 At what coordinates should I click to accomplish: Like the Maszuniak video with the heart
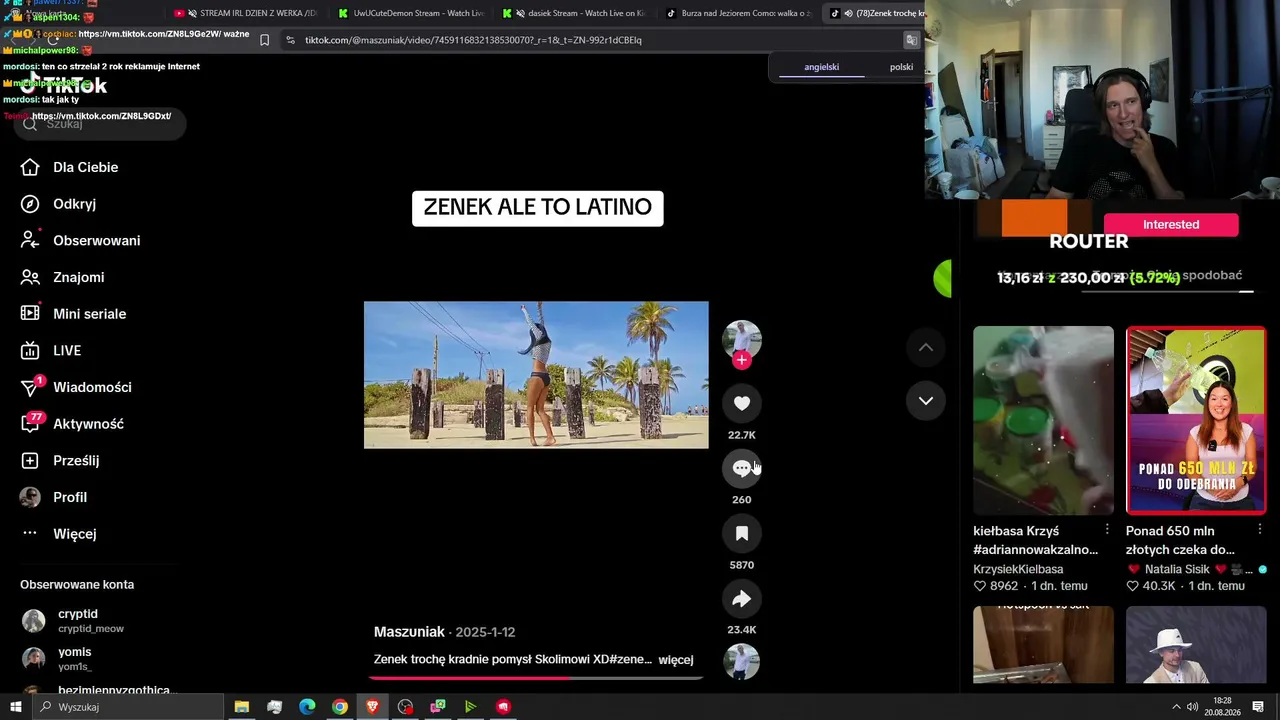coord(742,403)
